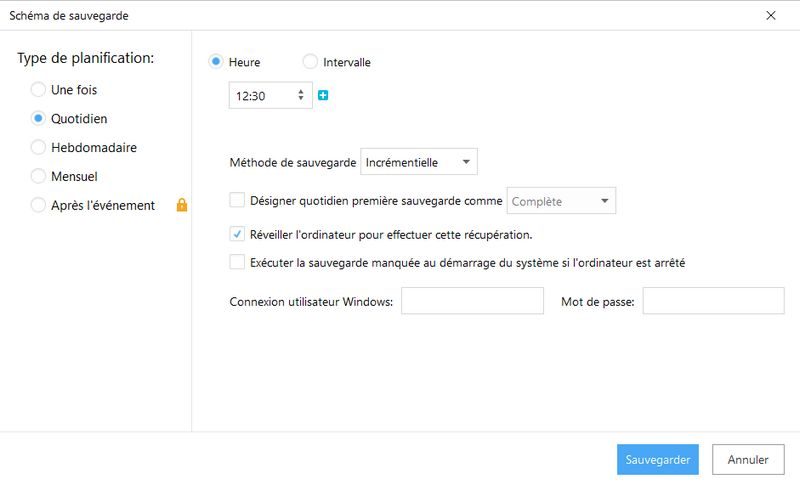The width and height of the screenshot is (800, 491).
Task: Open the Incrémentielle method dropdown
Action: click(419, 161)
